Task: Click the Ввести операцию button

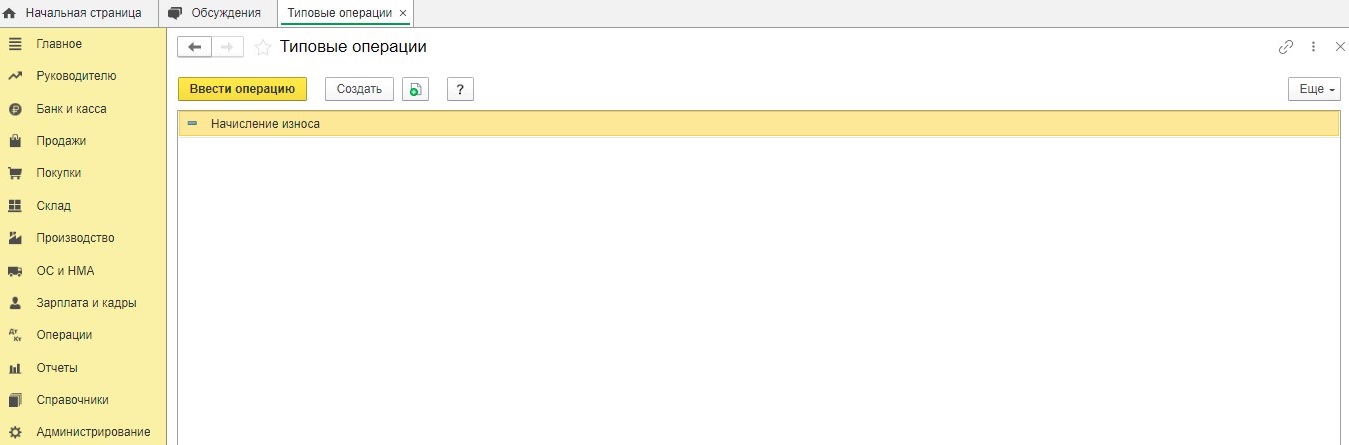Action: coord(242,89)
